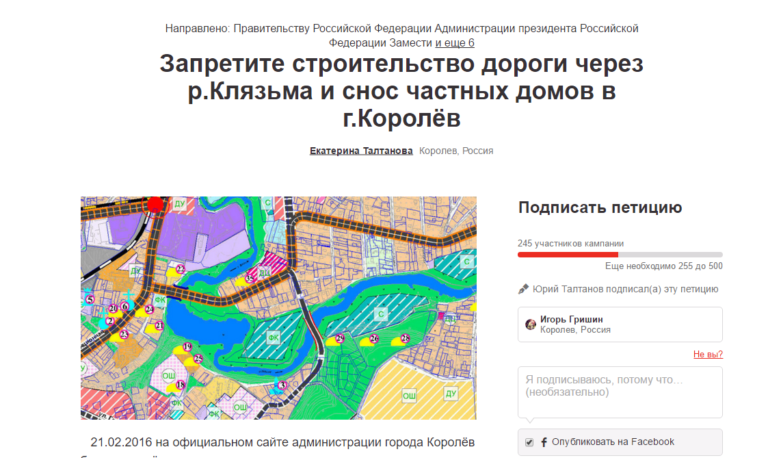Click the 'Направлено: Правительству Российской Федерации' line
Image resolution: width=768 pixels, height=458 pixels.
[402, 36]
